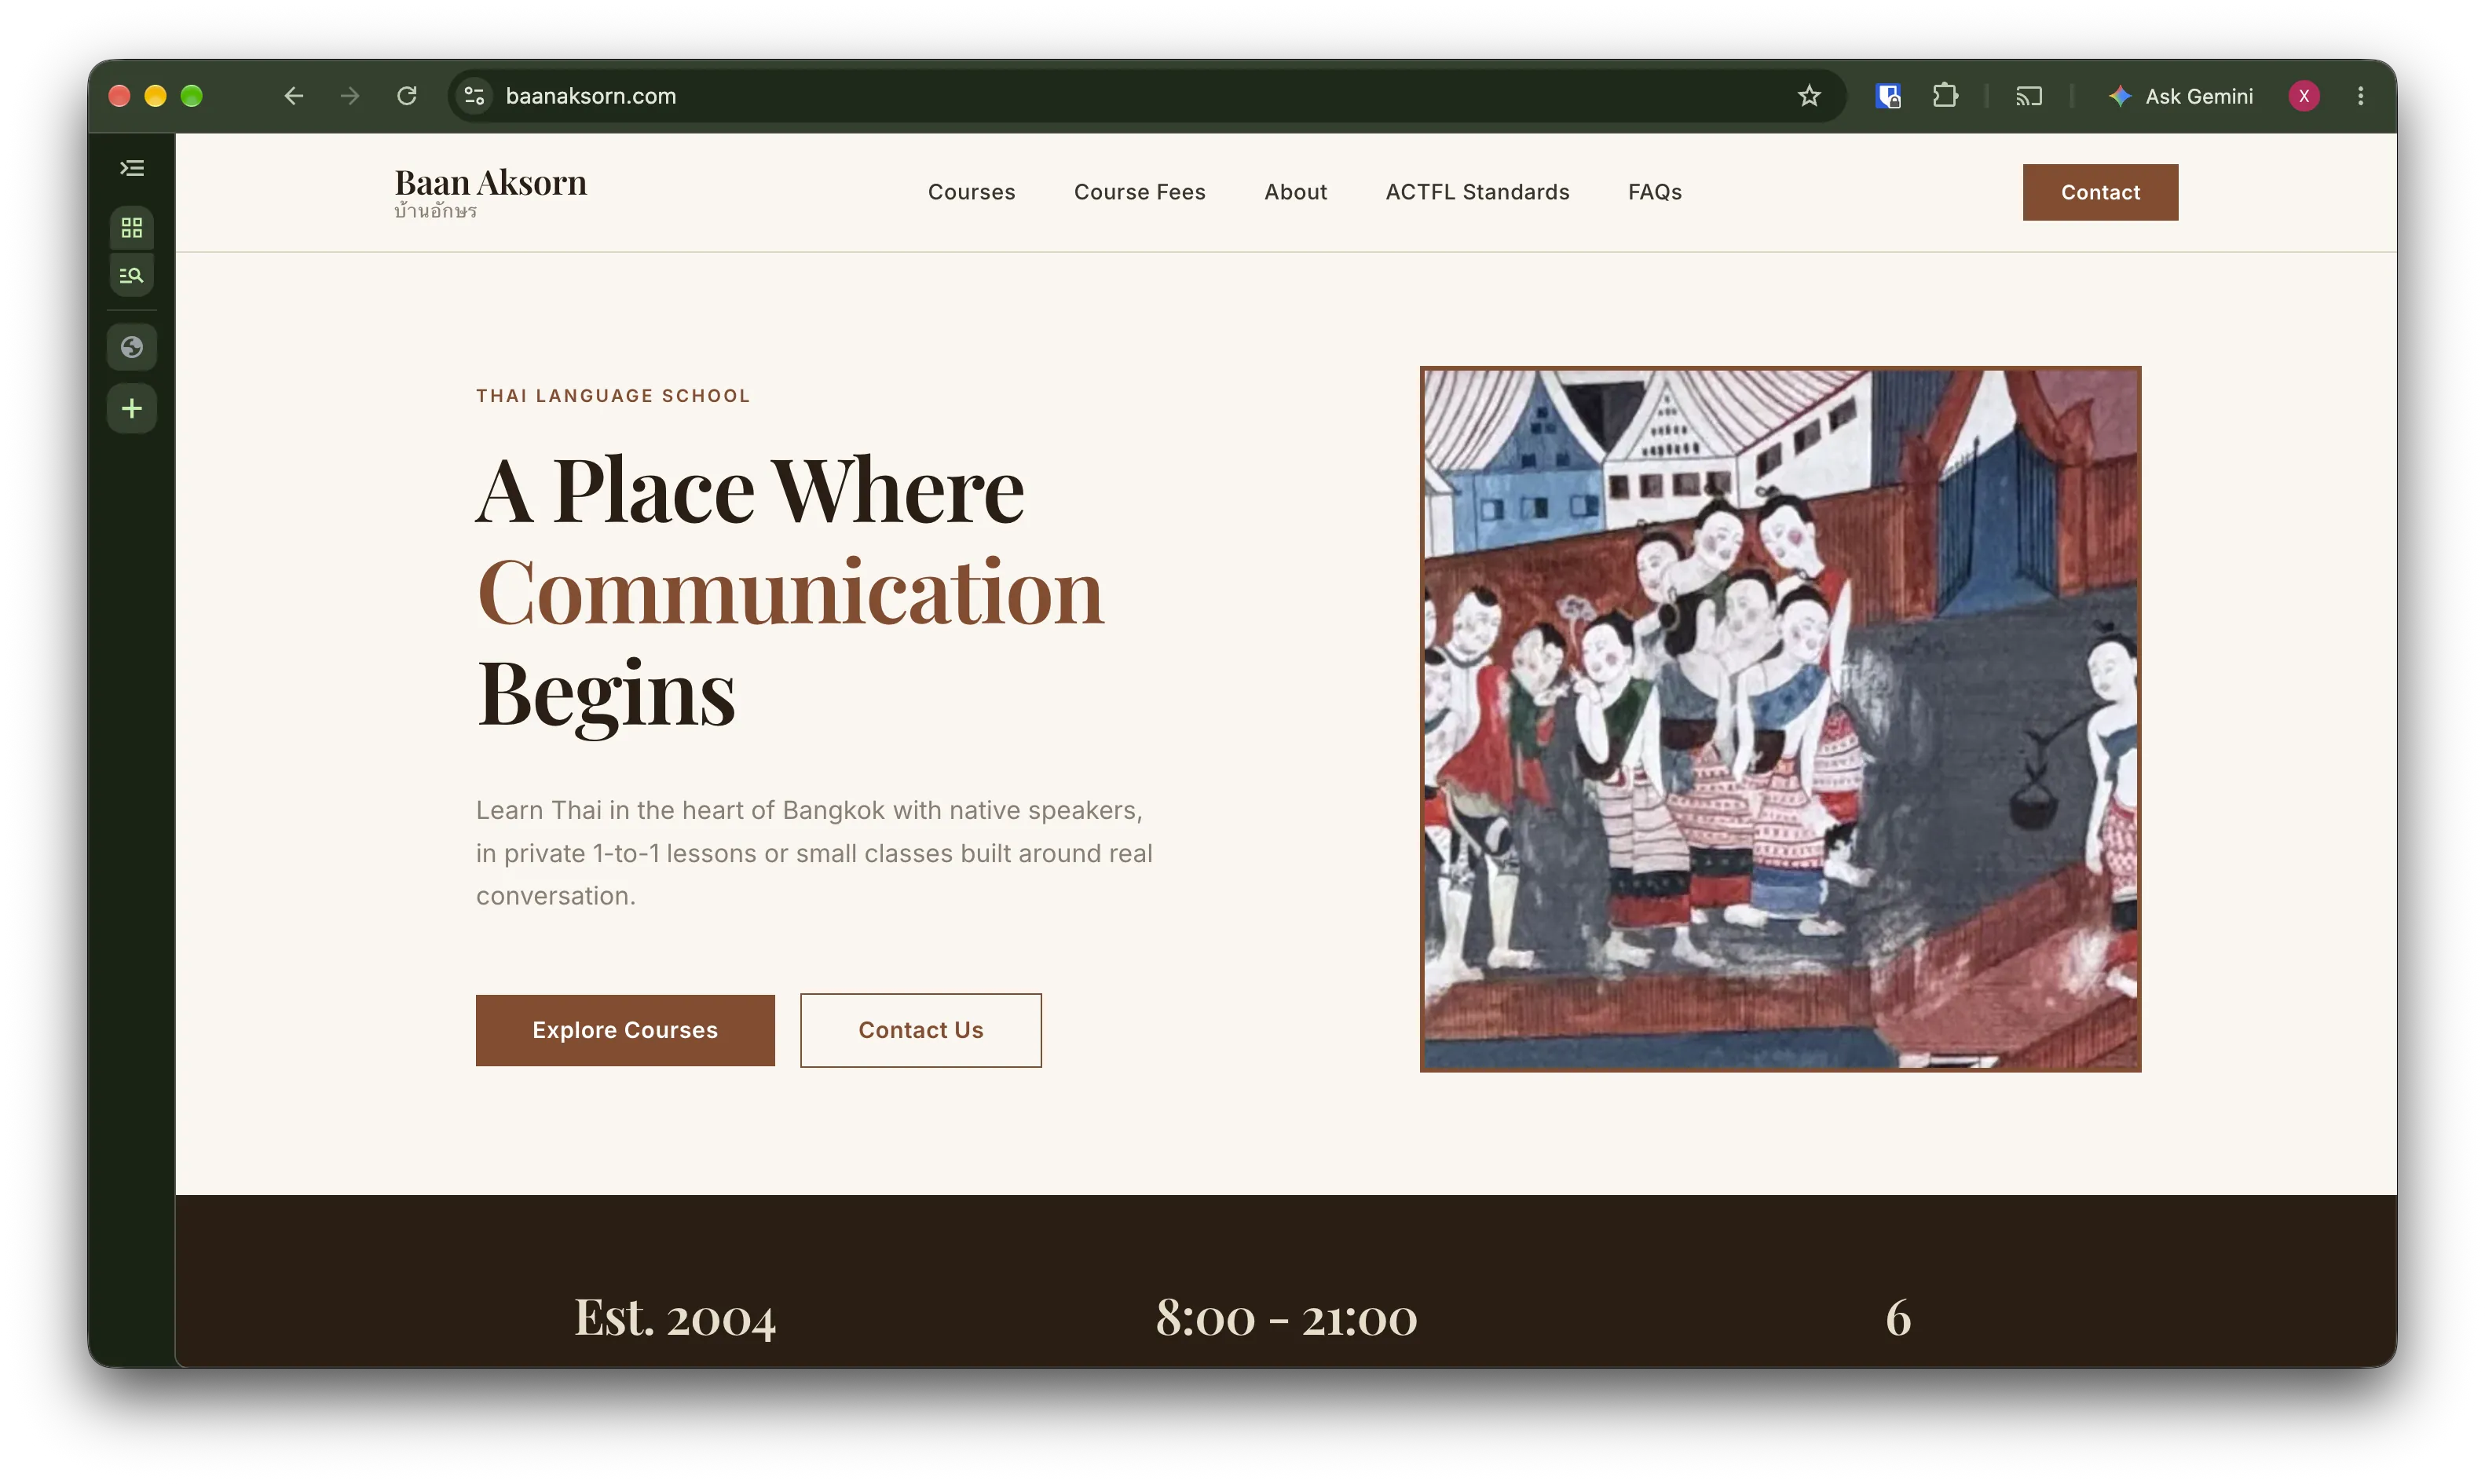This screenshot has width=2485, height=1484.
Task: Open the FAQs nav item
Action: 1654,192
